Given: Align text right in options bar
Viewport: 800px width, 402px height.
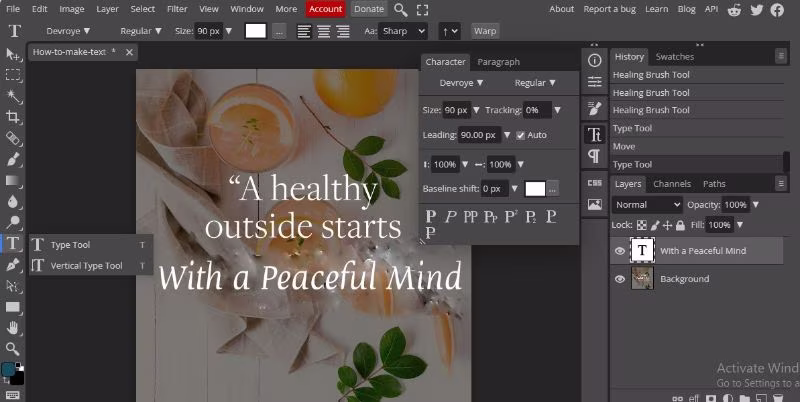Looking at the screenshot, I should pyautogui.click(x=343, y=31).
